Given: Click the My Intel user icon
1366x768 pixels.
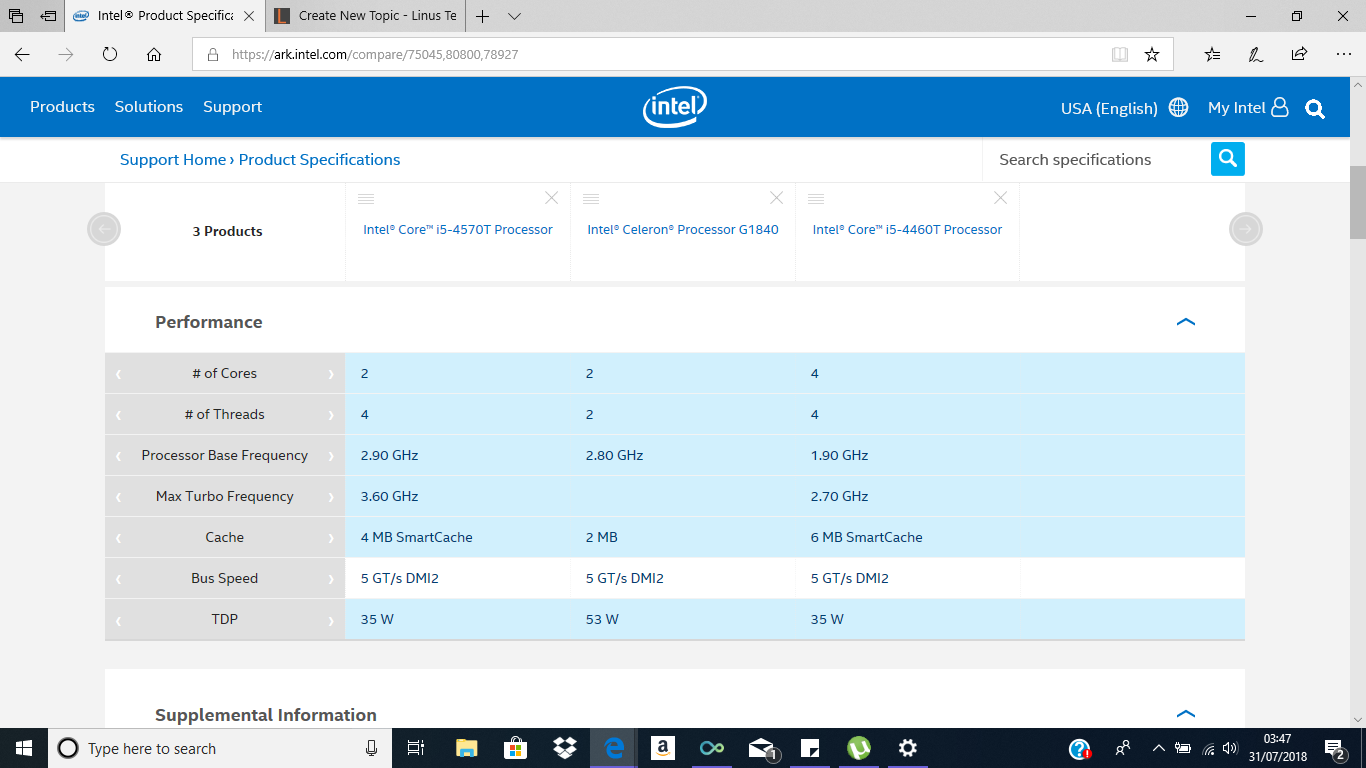Looking at the screenshot, I should point(1280,107).
